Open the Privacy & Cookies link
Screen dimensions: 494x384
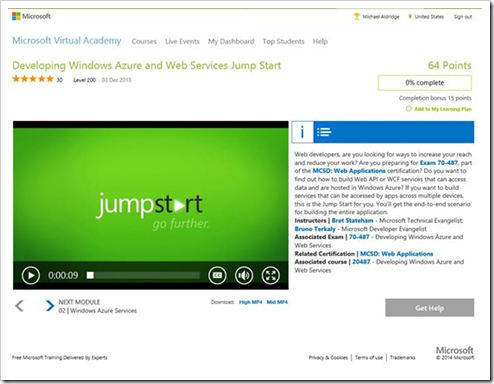pos(328,357)
